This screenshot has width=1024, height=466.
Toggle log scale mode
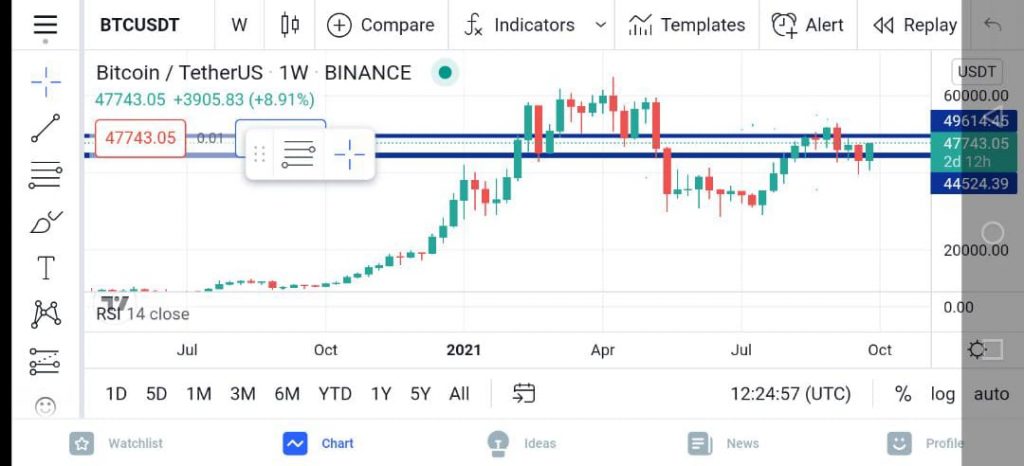[x=942, y=394]
